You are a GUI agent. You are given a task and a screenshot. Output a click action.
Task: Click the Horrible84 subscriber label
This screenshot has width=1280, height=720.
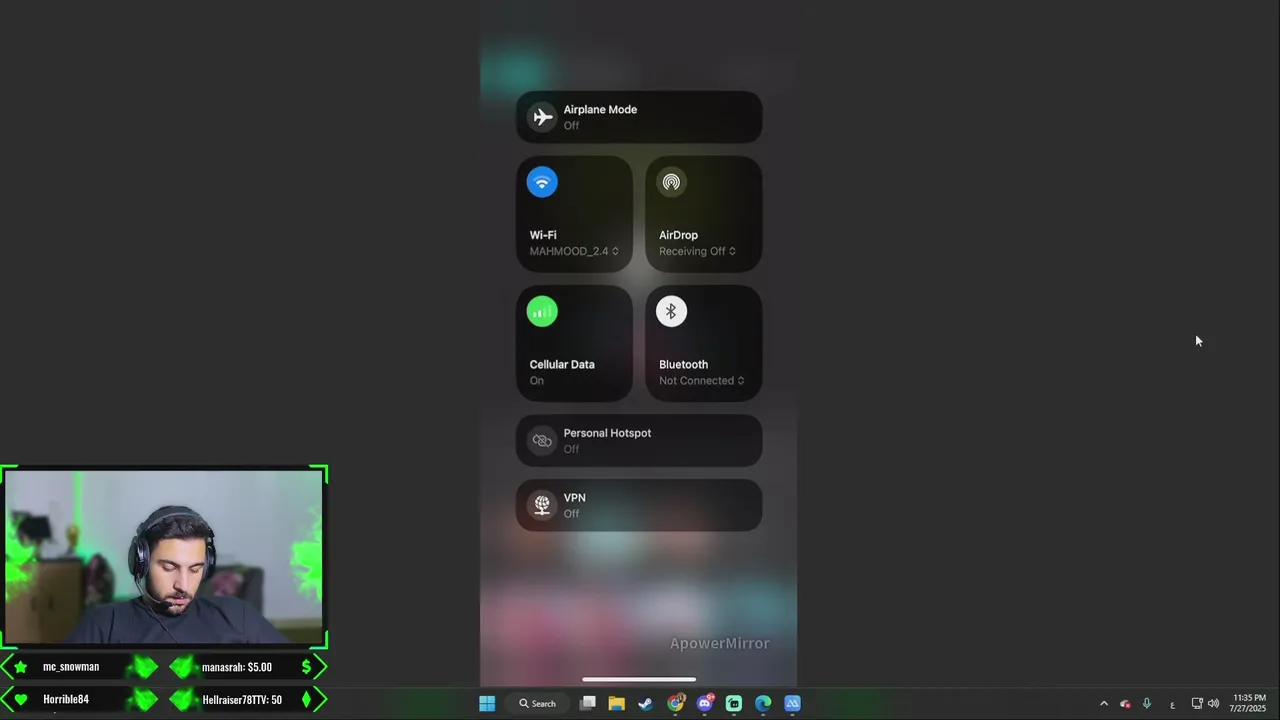click(x=66, y=699)
